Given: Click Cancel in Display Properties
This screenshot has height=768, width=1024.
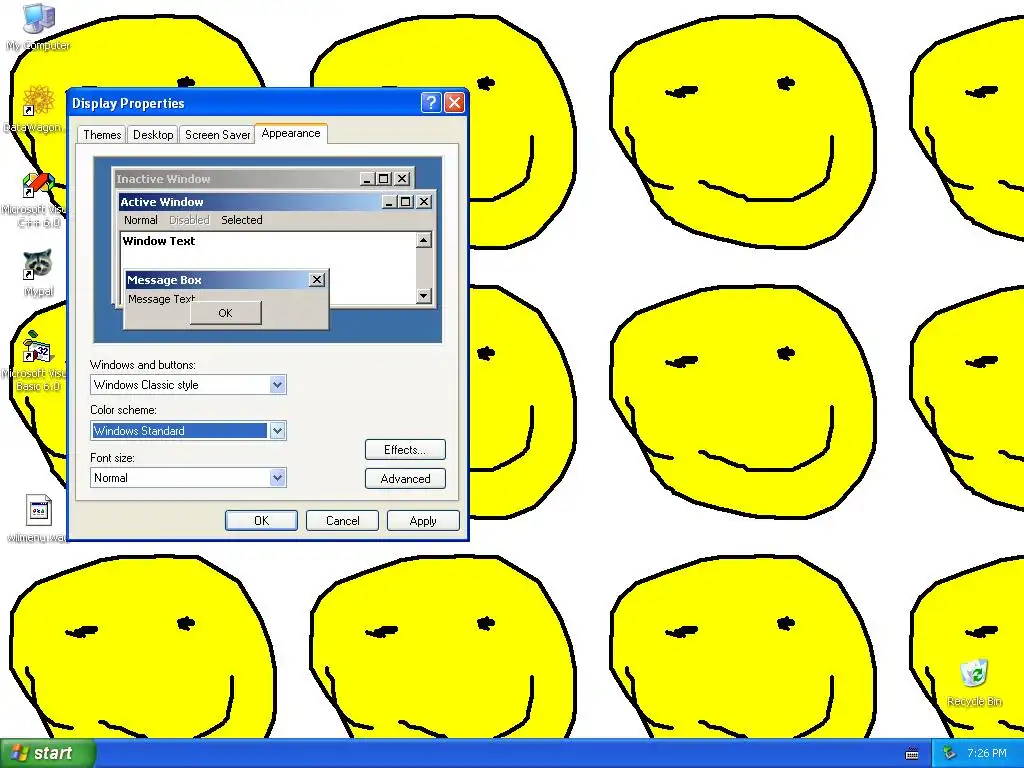Looking at the screenshot, I should (342, 520).
